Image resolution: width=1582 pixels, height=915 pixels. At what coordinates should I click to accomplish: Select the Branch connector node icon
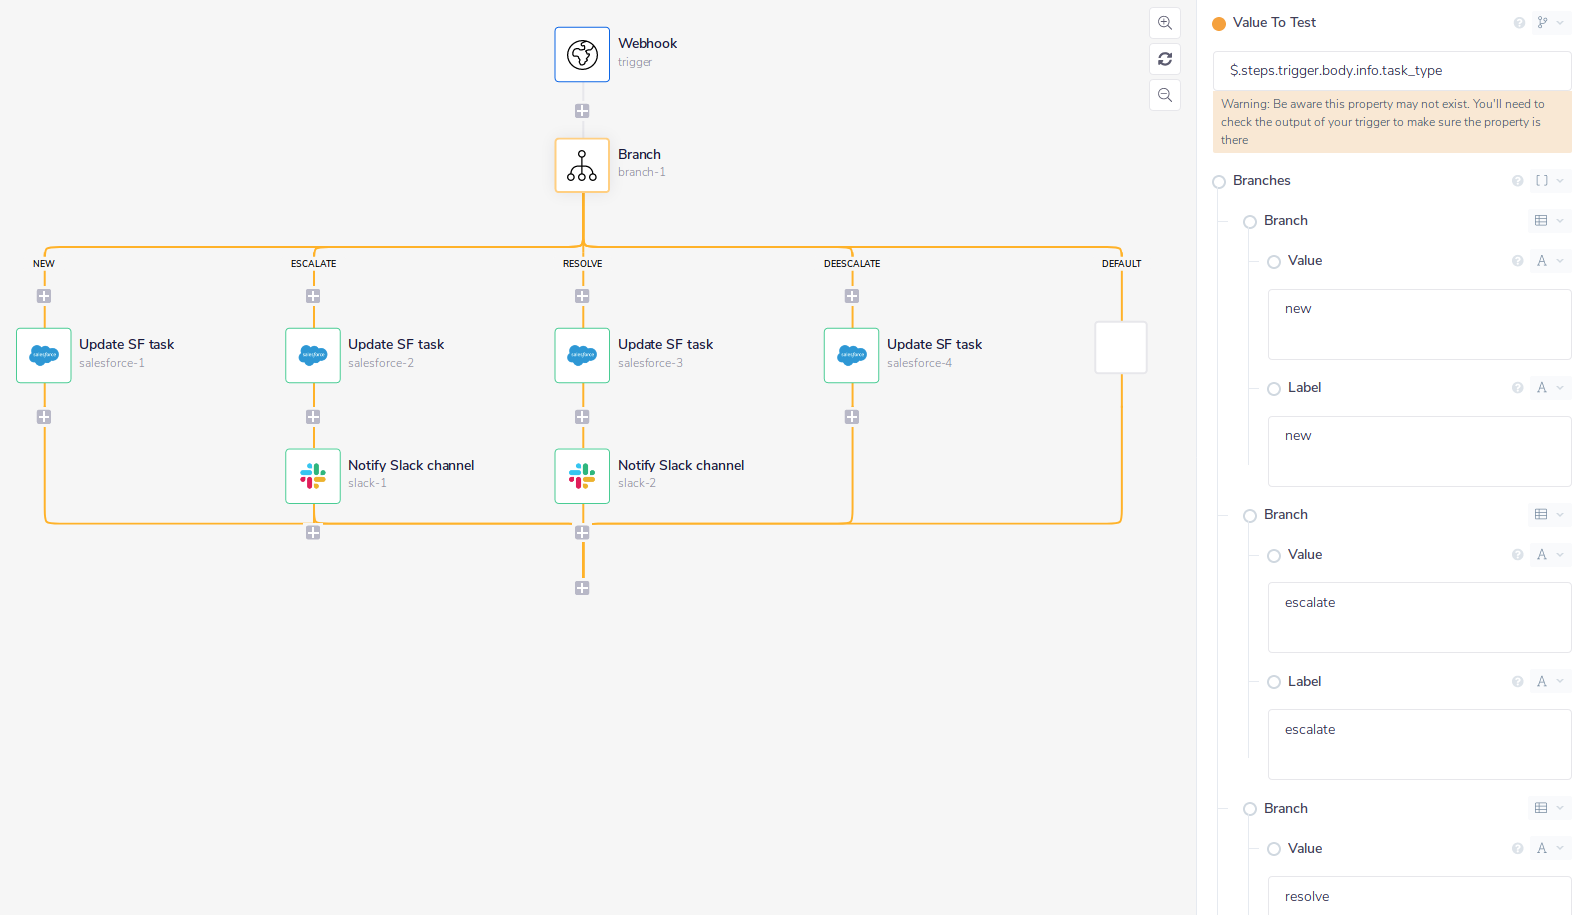pos(582,165)
